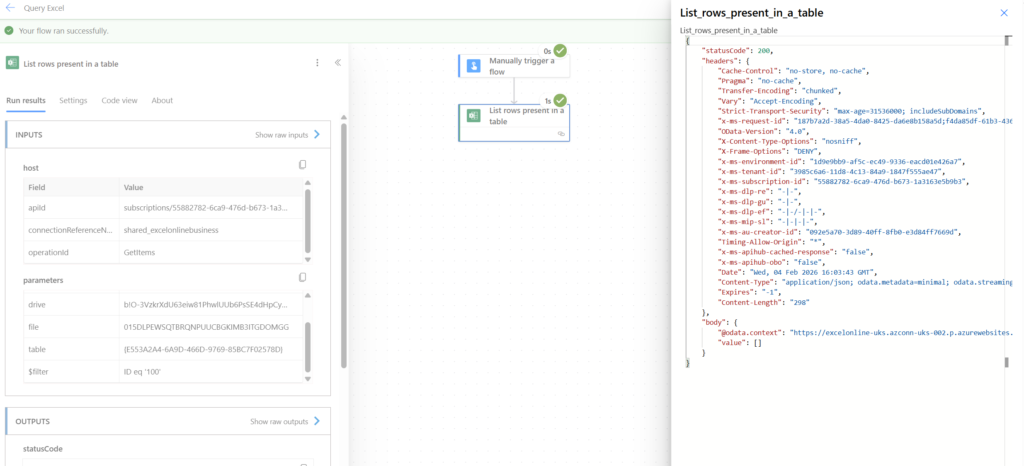This screenshot has height=466, width=1024.
Task: Open the Code view tab
Action: [x=120, y=101]
